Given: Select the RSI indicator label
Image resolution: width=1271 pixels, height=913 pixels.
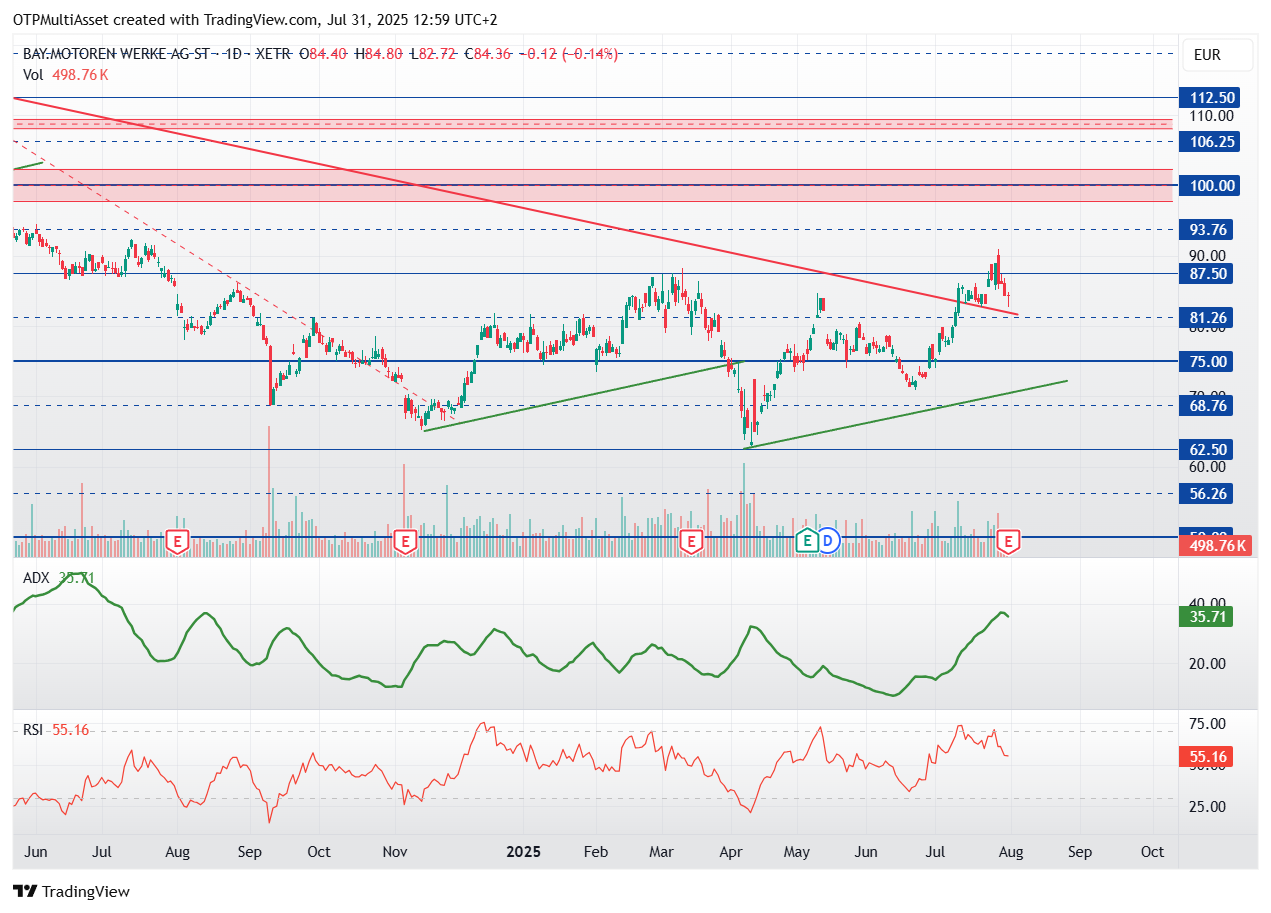Looking at the screenshot, I should click(x=33, y=730).
